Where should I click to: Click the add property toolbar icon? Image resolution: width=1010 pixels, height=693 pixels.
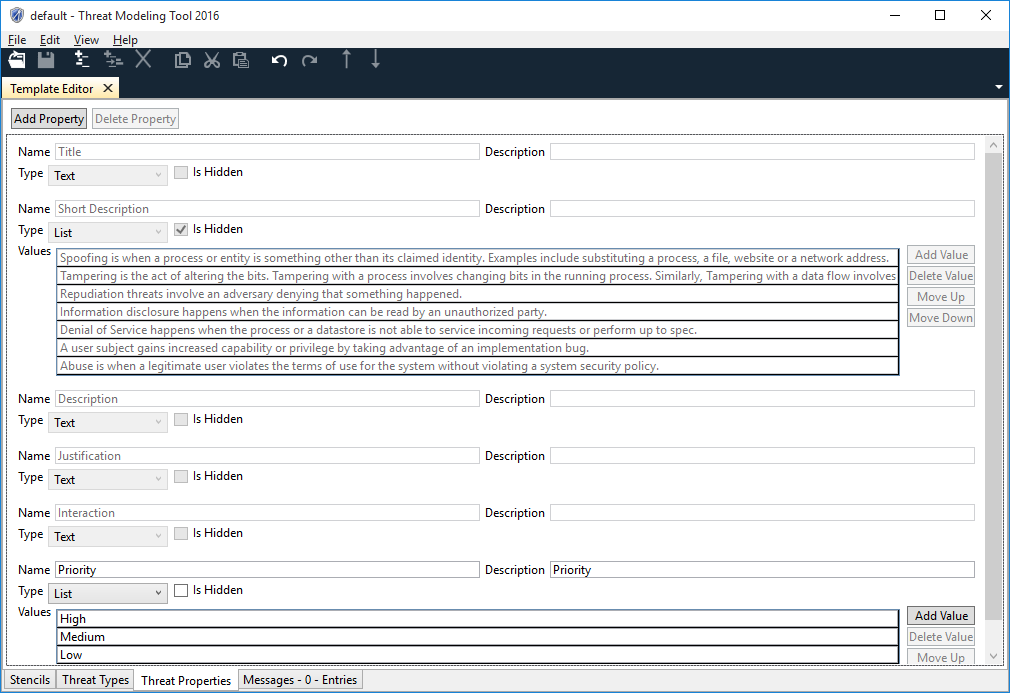pyautogui.click(x=81, y=59)
